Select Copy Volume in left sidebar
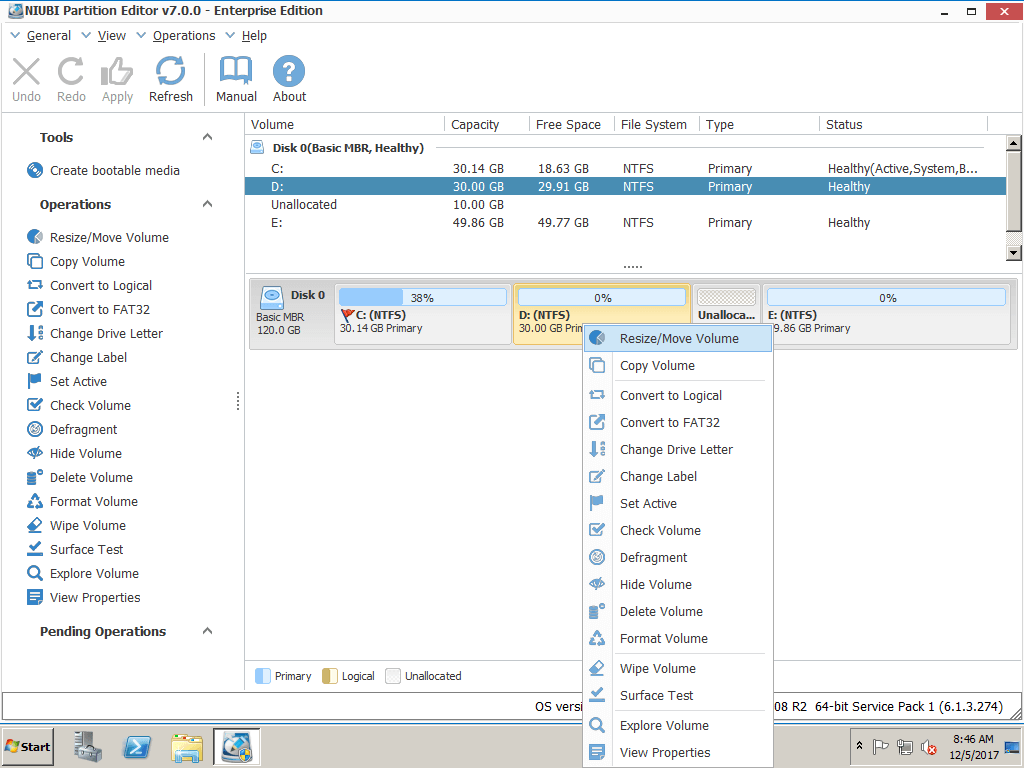Image resolution: width=1024 pixels, height=768 pixels. pyautogui.click(x=76, y=261)
